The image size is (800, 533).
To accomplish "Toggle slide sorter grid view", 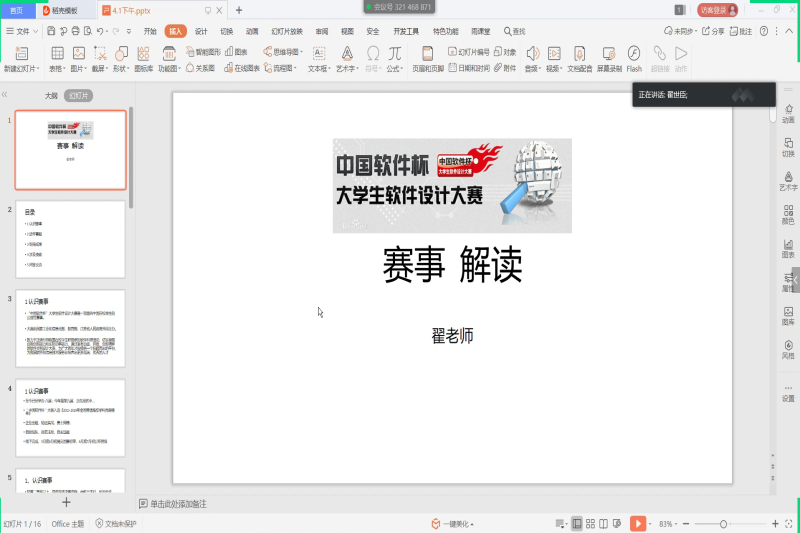I will 590,524.
